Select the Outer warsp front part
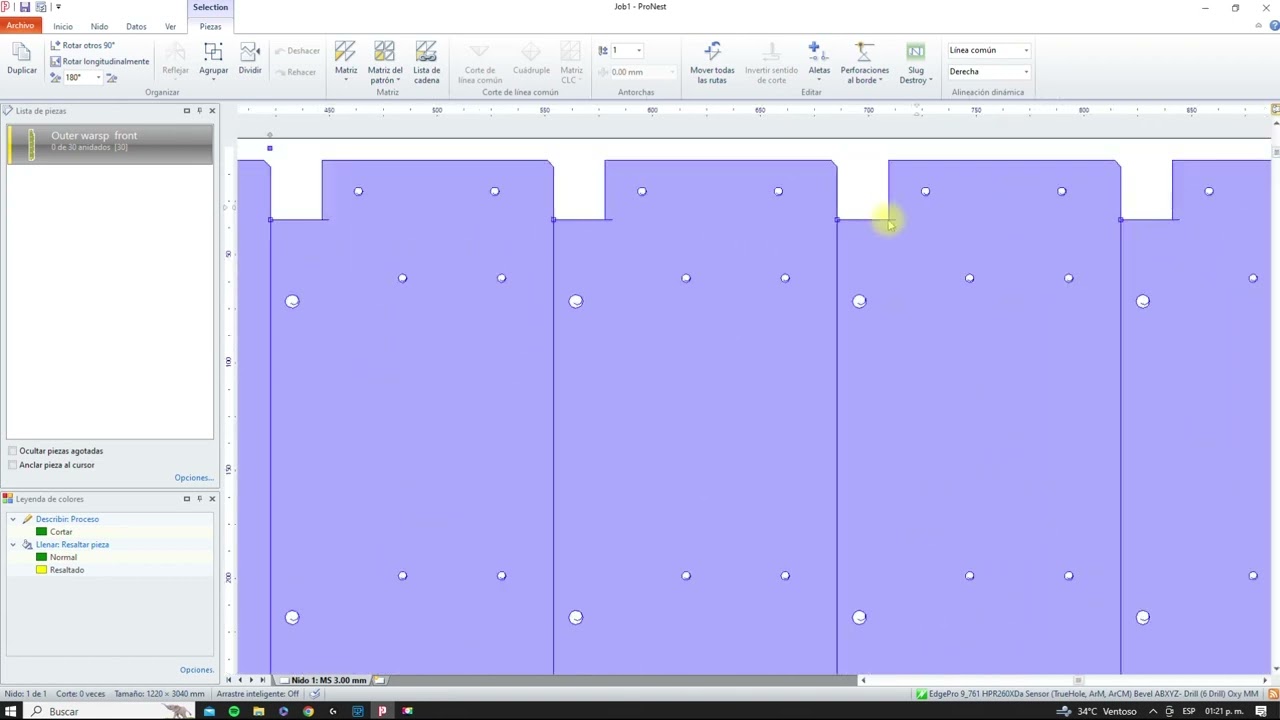The image size is (1280, 720). point(110,144)
